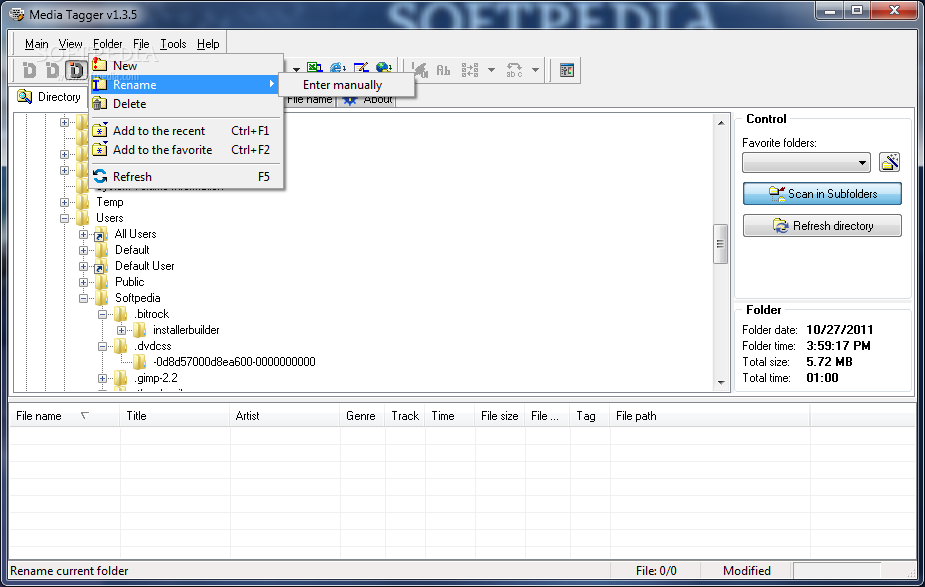The image size is (925, 587).
Task: Choose Delete in the Folder menu
Action: pyautogui.click(x=185, y=104)
